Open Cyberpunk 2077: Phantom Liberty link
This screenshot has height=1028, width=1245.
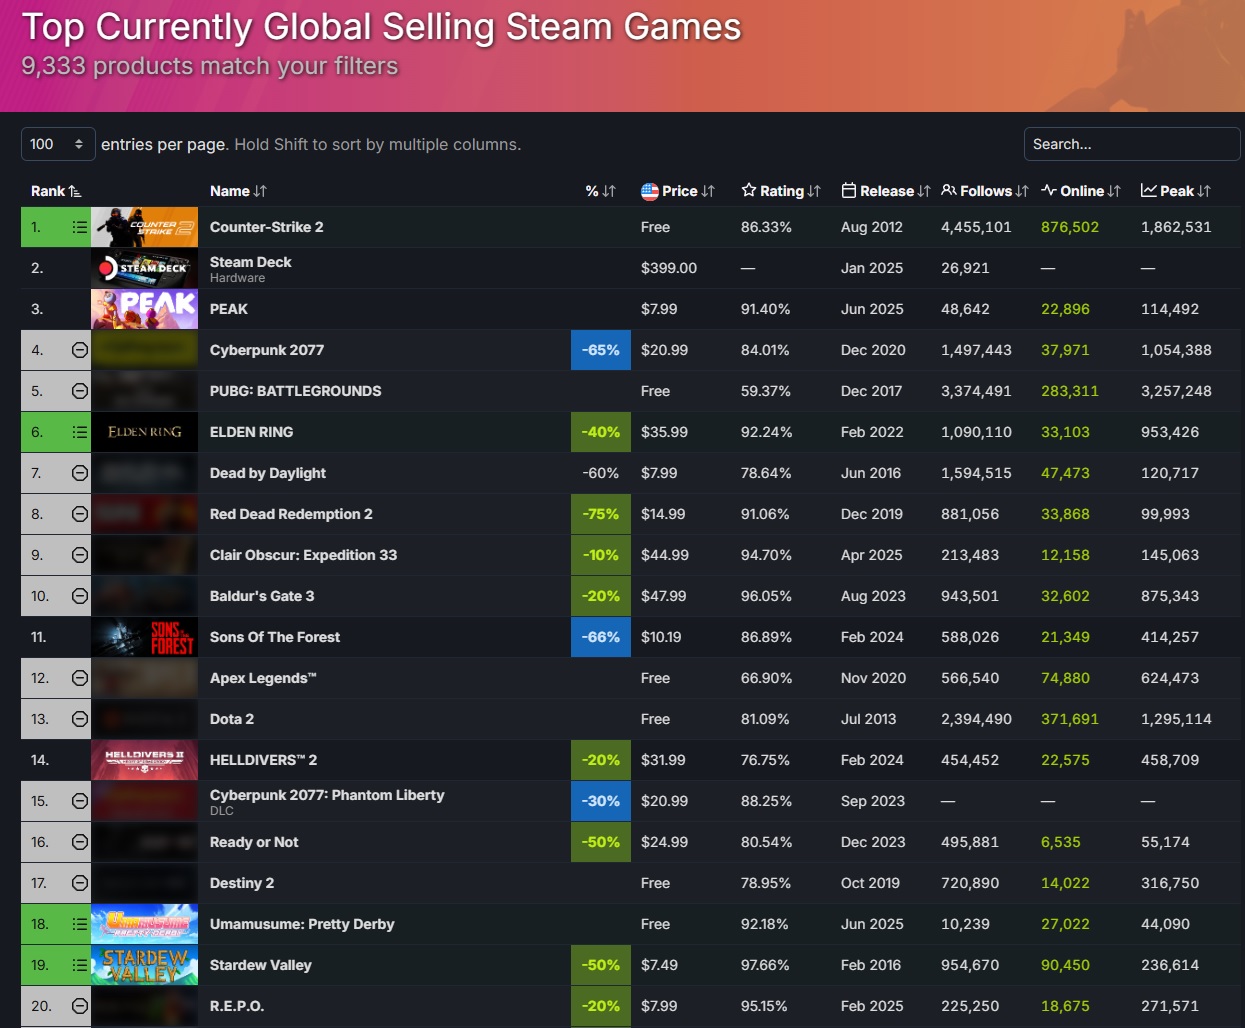327,795
